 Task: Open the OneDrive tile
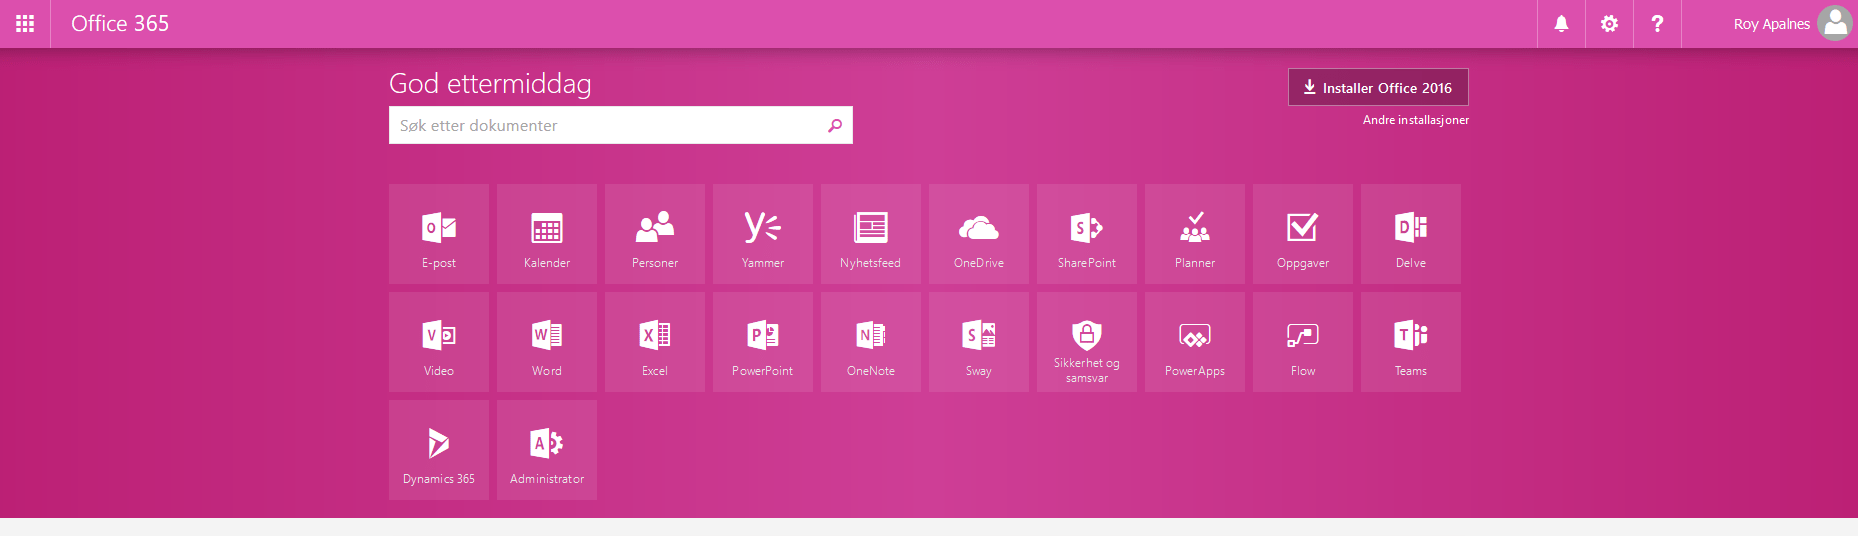(x=979, y=234)
